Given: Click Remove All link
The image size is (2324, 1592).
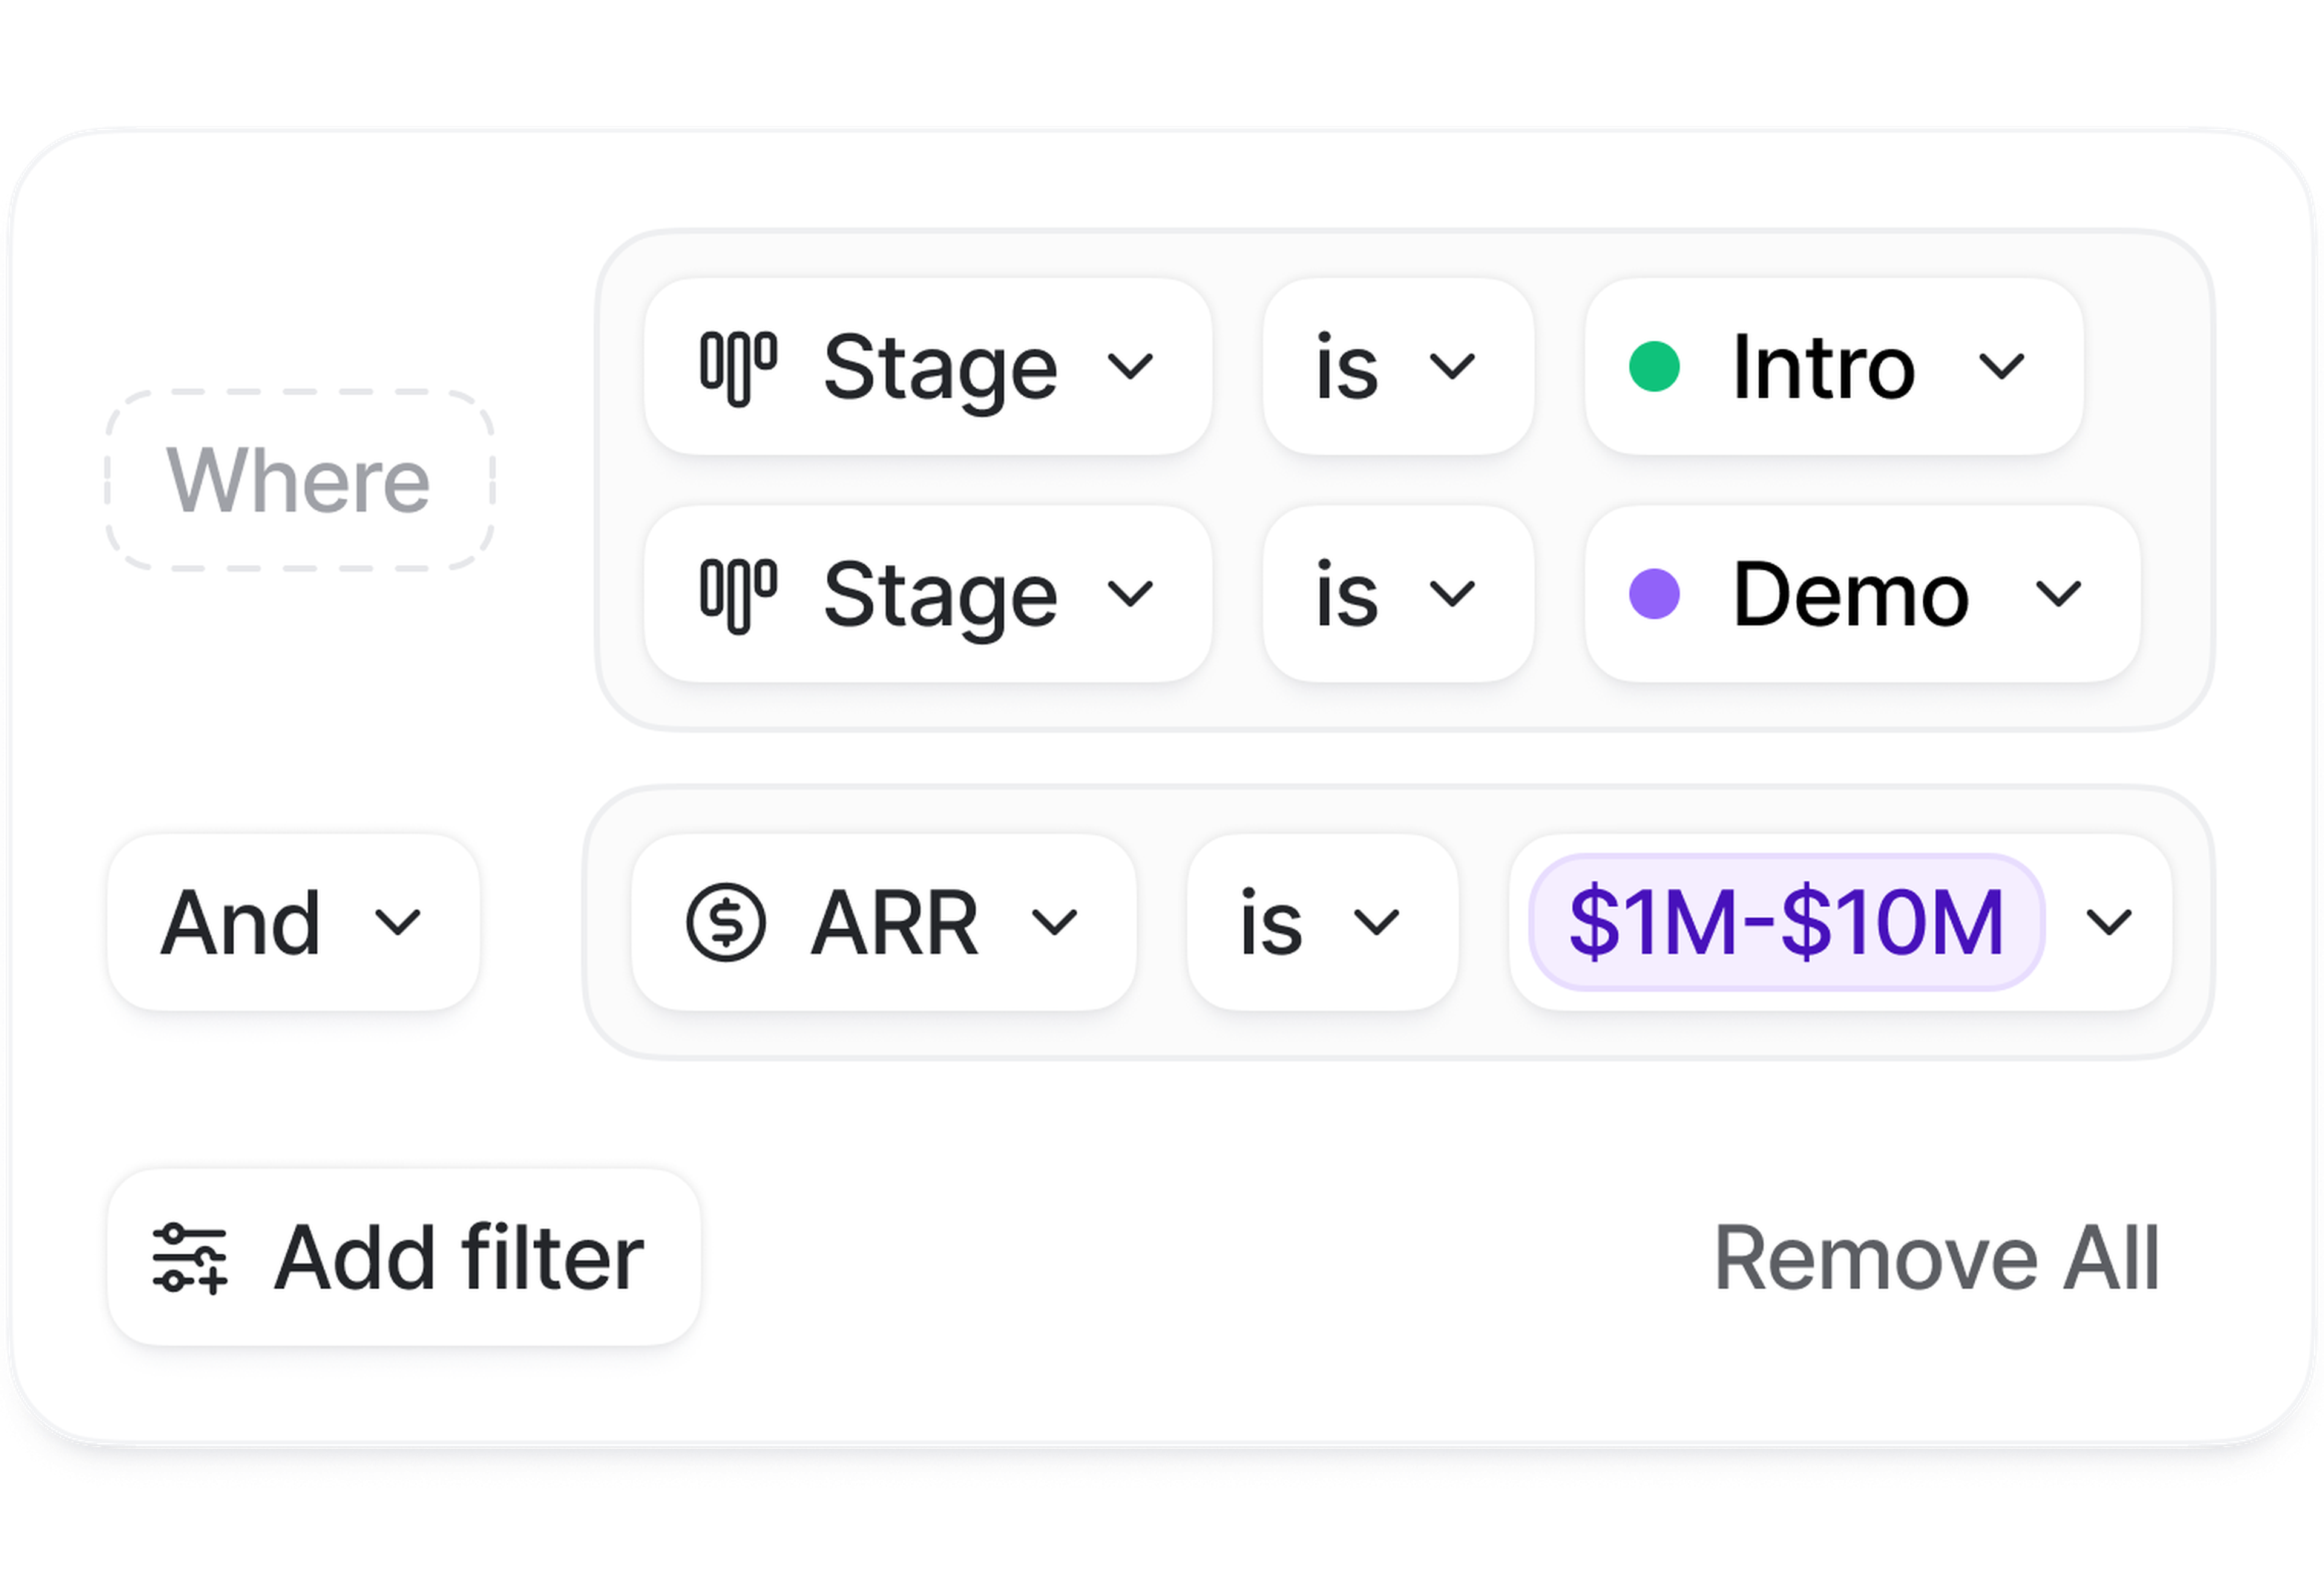Looking at the screenshot, I should coord(1937,1258).
